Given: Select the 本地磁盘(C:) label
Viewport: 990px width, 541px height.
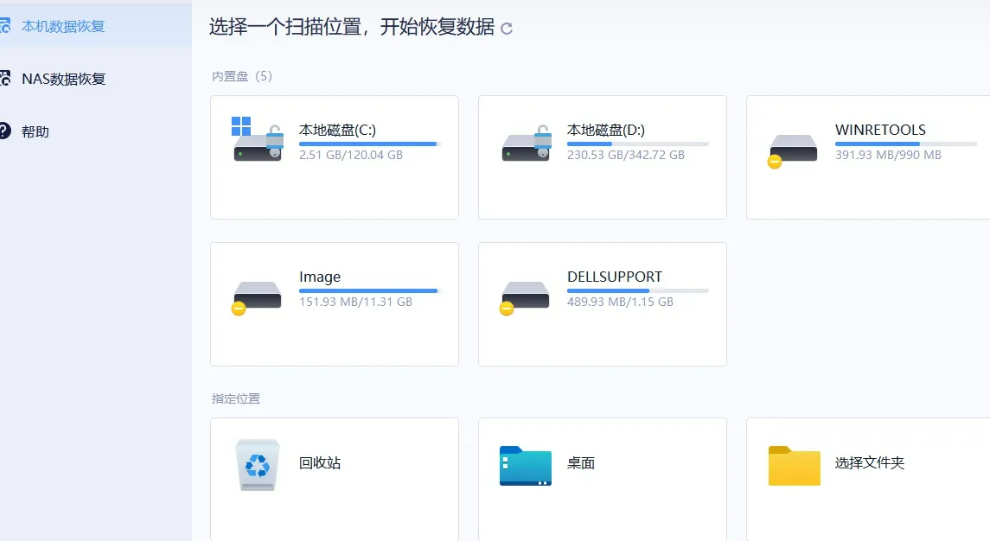Looking at the screenshot, I should (338, 130).
